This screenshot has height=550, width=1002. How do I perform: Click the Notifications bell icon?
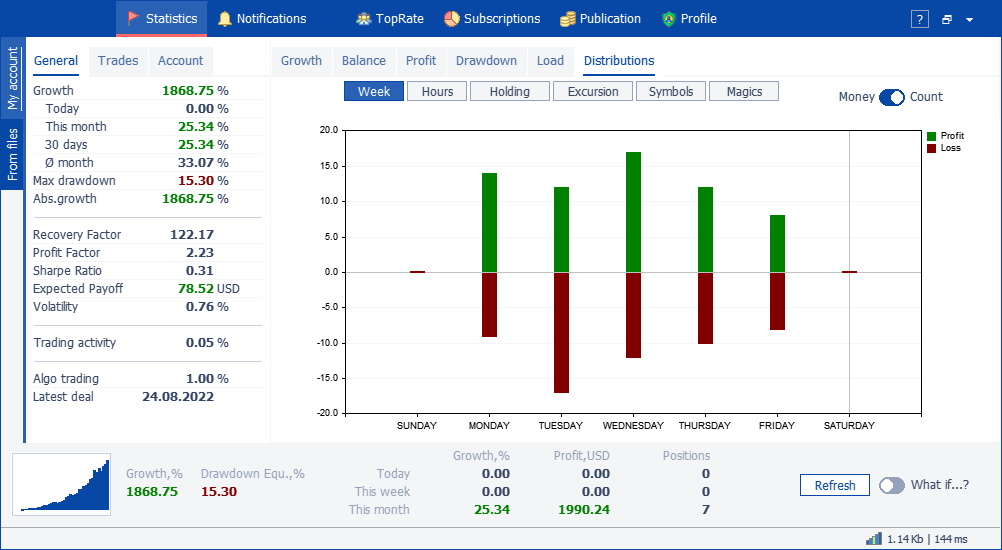point(224,19)
